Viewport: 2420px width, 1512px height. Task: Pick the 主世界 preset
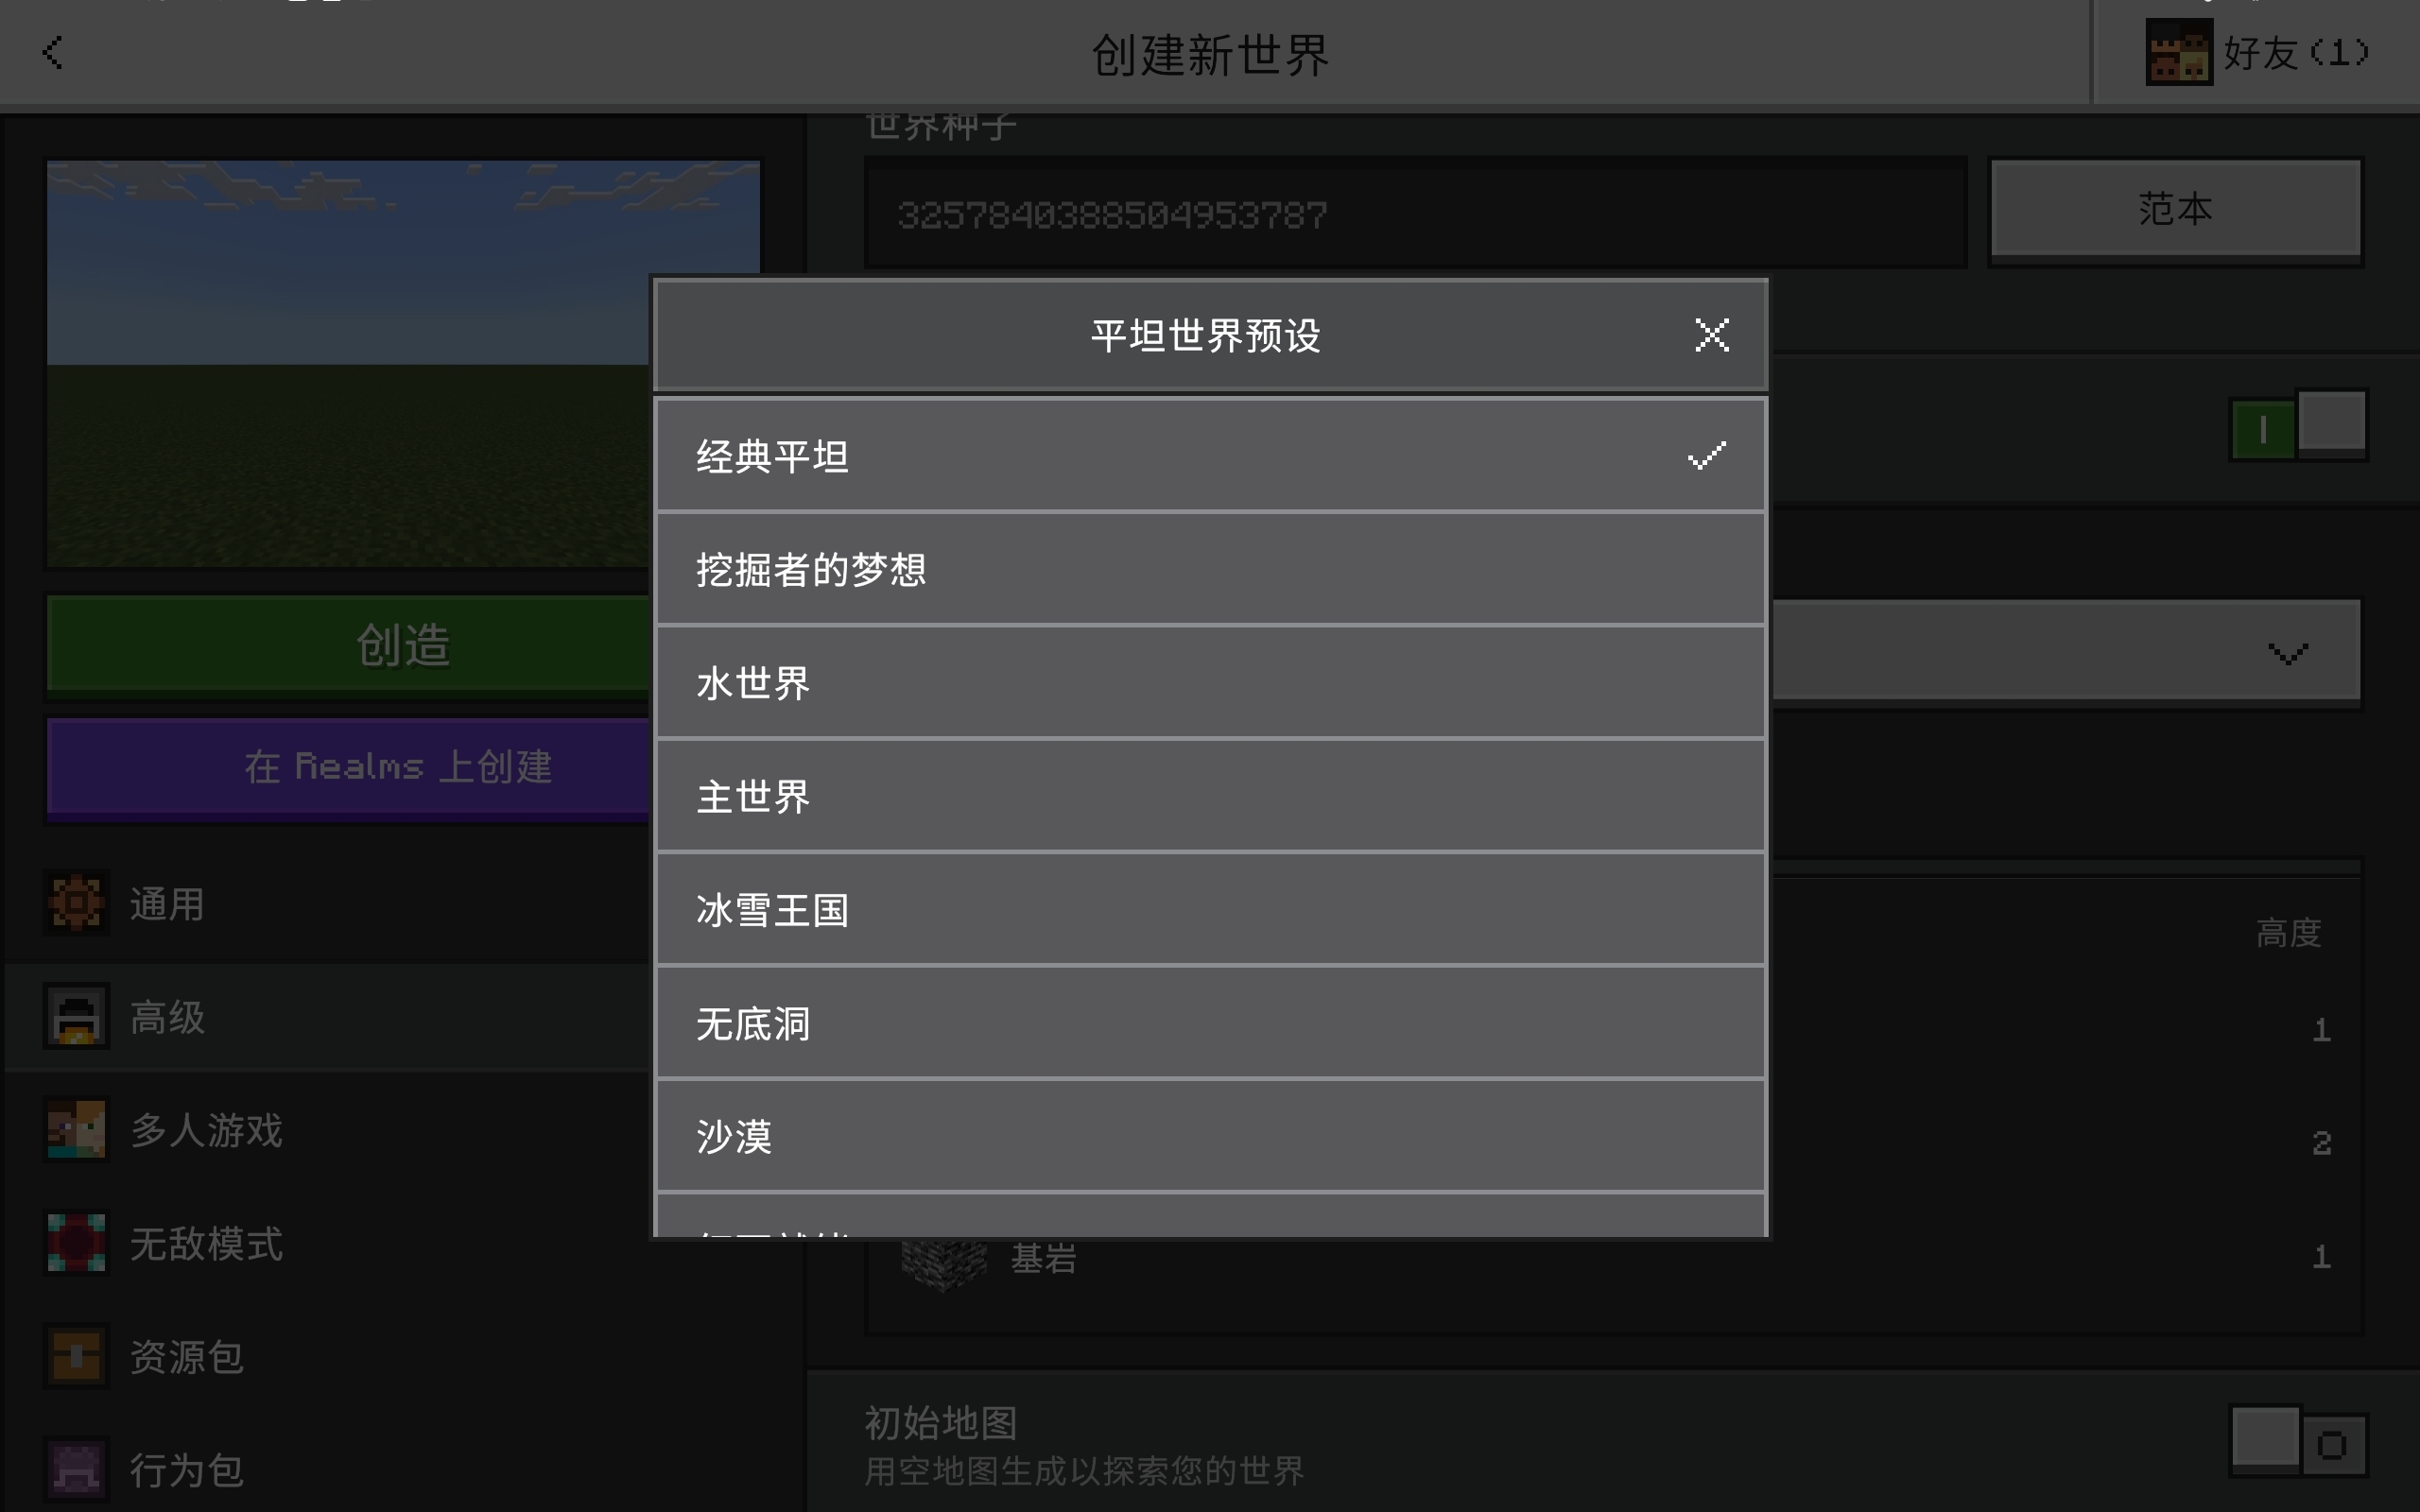click(1210, 796)
